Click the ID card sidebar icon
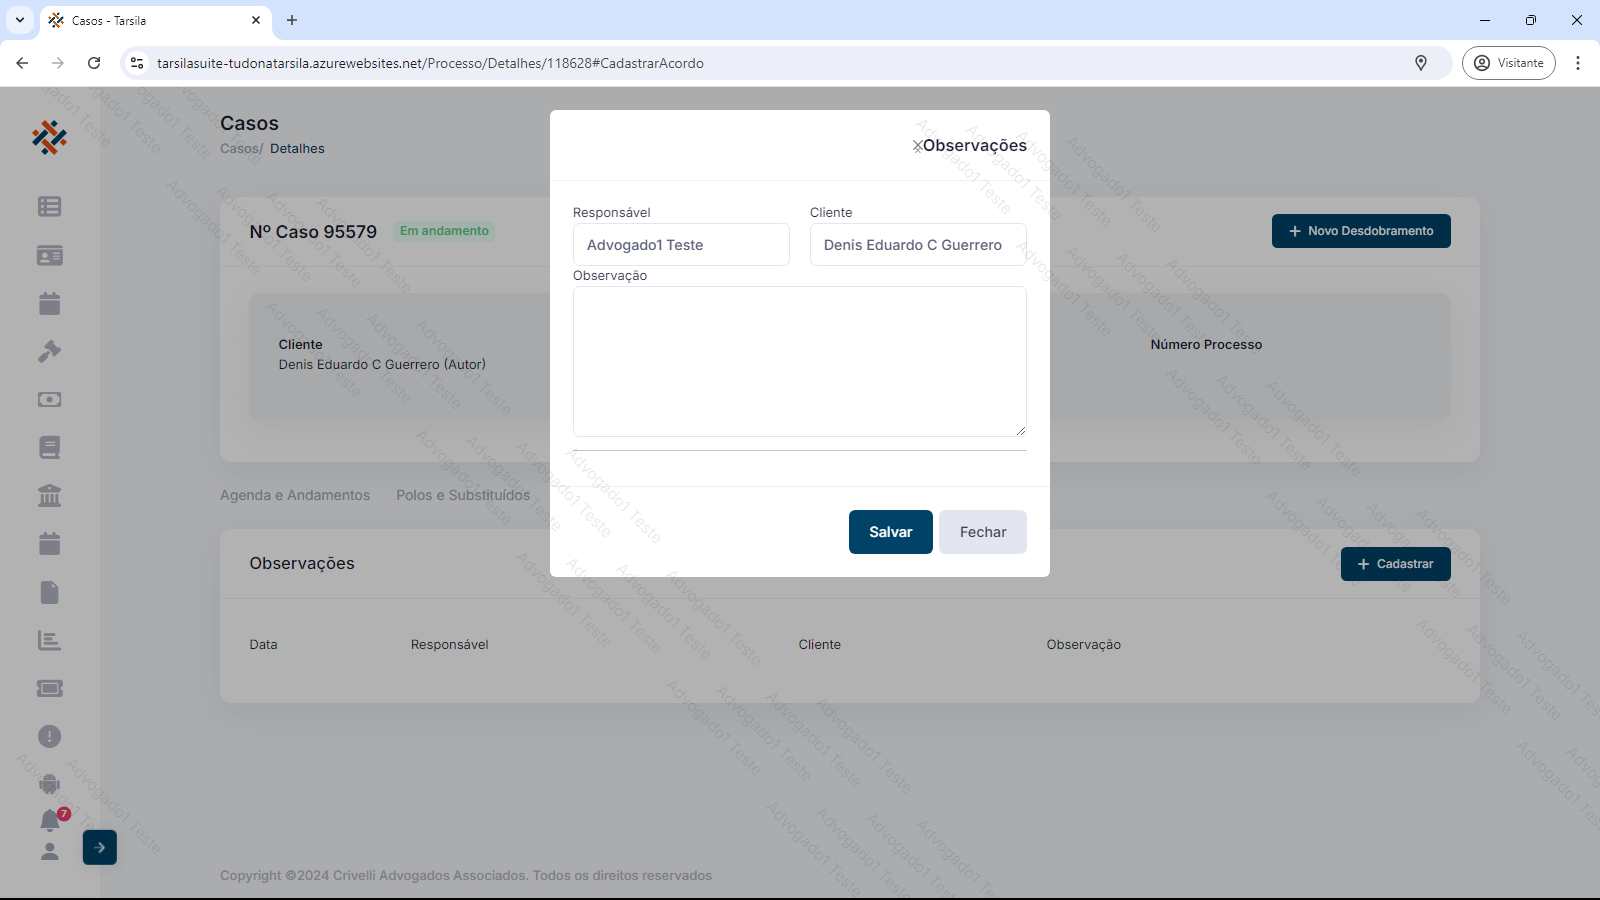The width and height of the screenshot is (1600, 900). [x=49, y=256]
